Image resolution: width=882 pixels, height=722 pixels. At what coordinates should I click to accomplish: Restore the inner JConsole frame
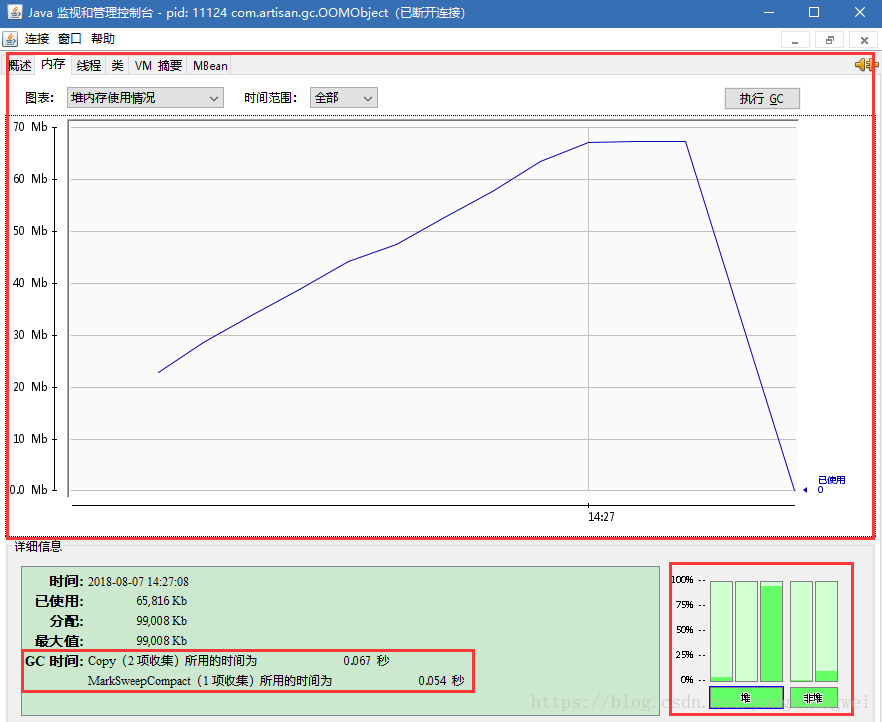[829, 40]
